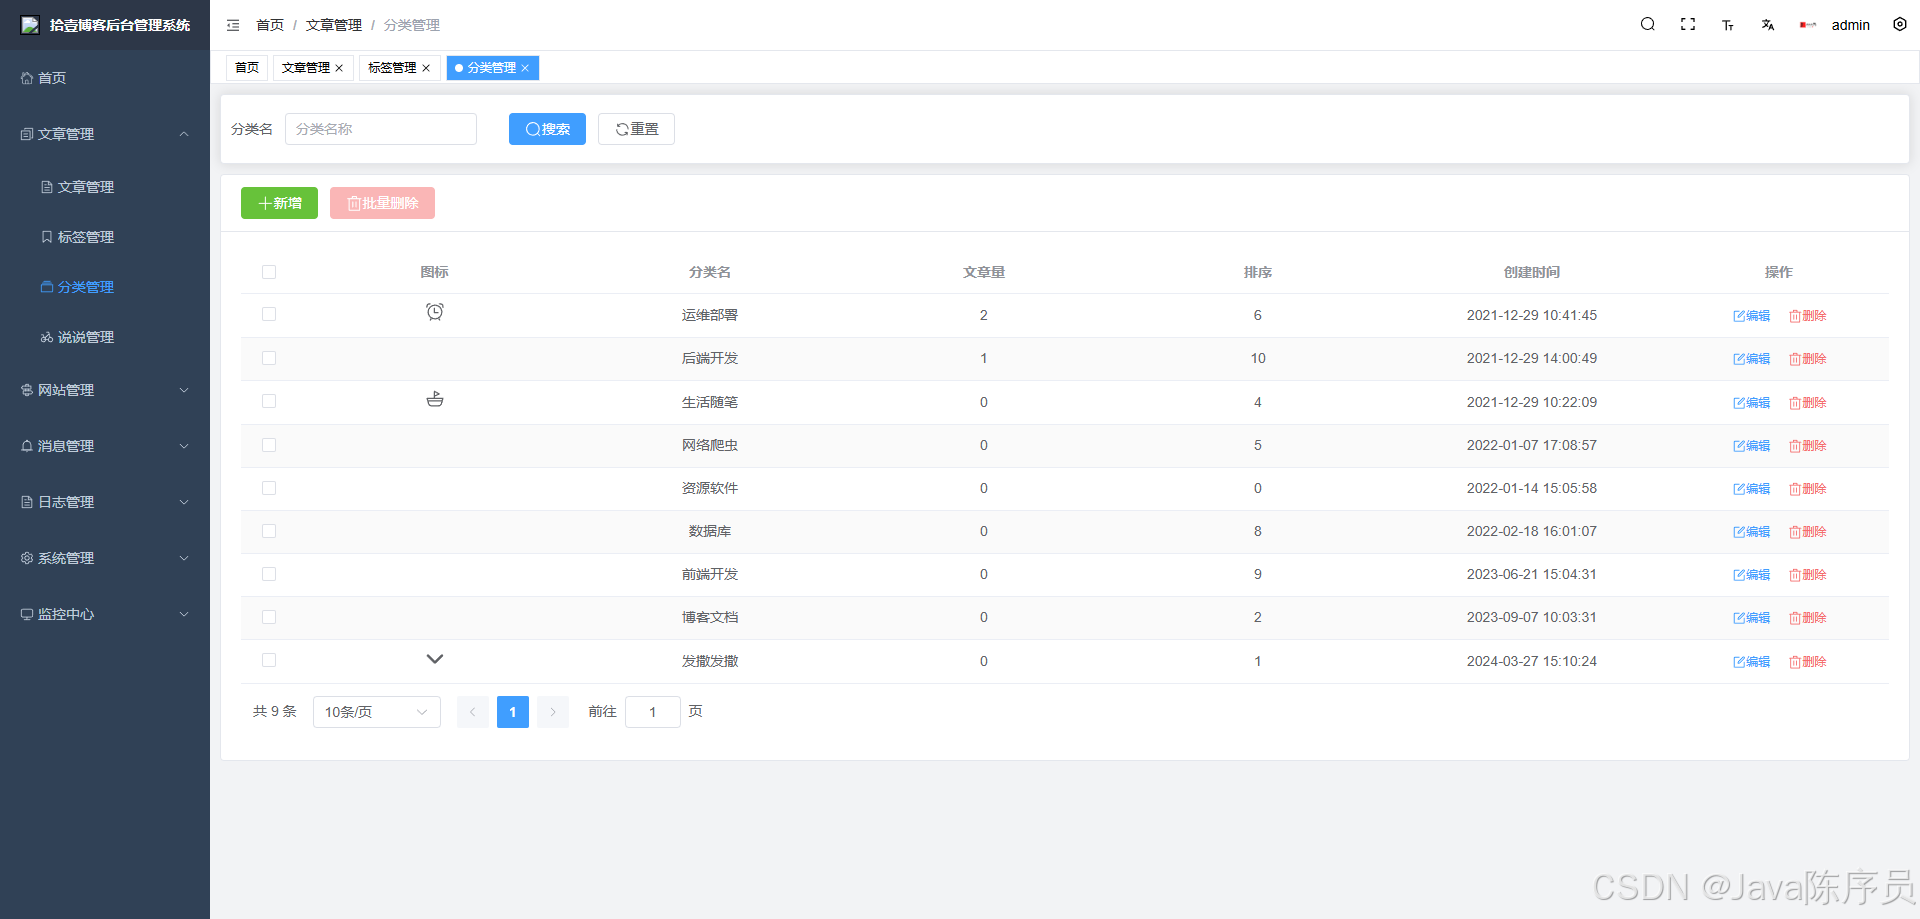This screenshot has height=919, width=1920.
Task: Open the language translation icon
Action: click(1768, 25)
